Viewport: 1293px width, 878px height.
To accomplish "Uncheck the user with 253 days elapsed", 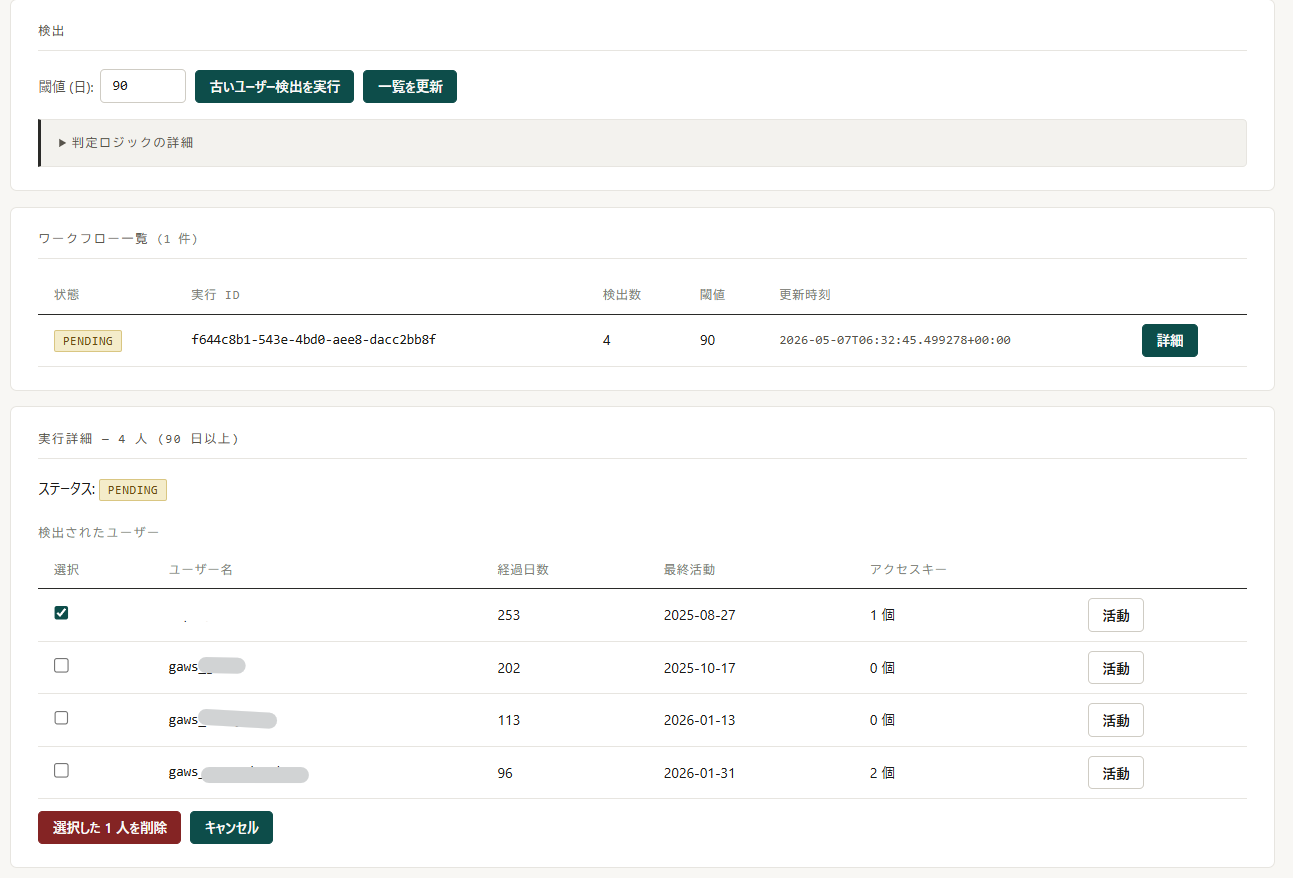I will click(61, 613).
